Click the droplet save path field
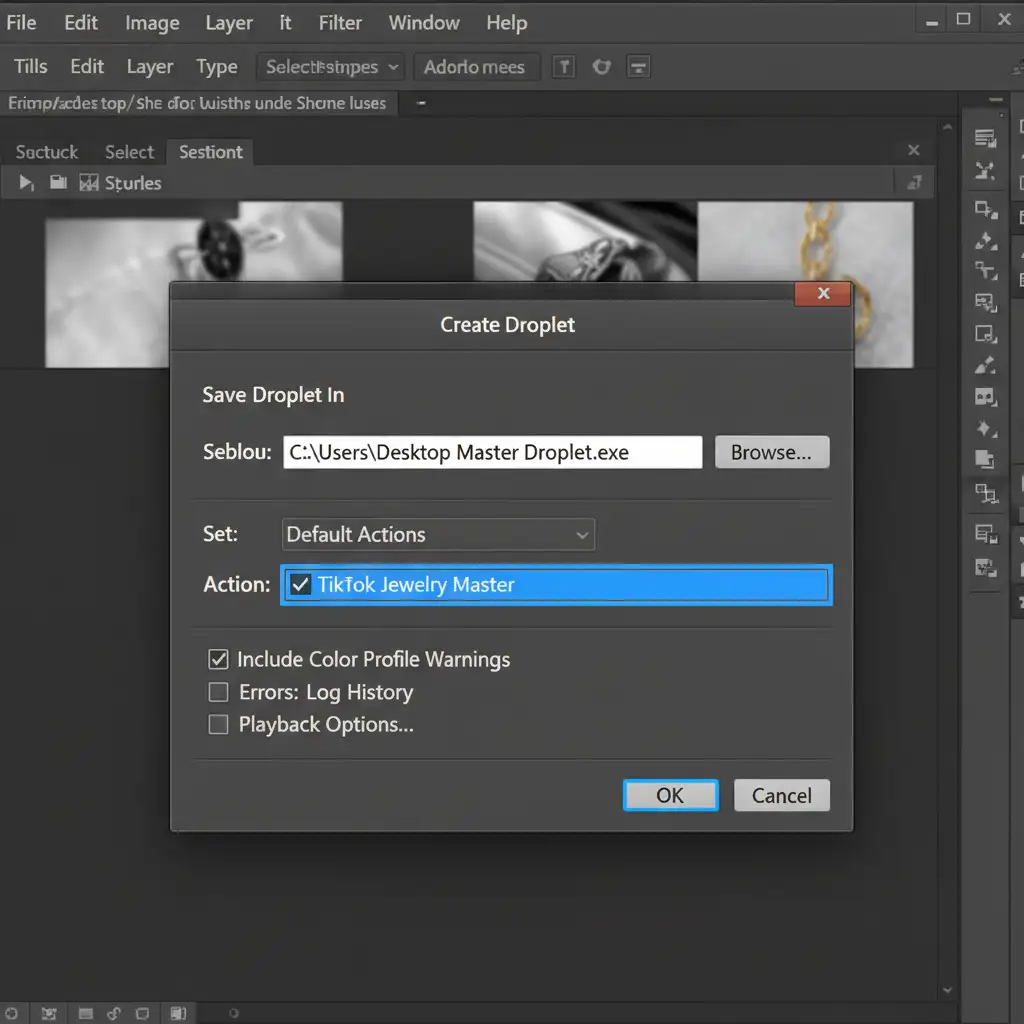The image size is (1024, 1024). pos(493,452)
